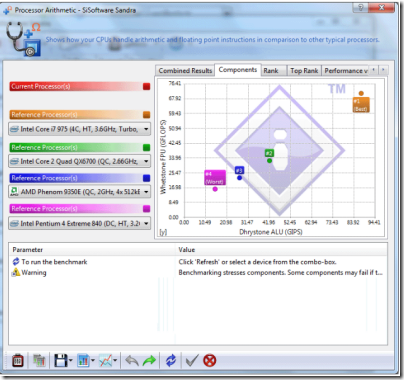Click the grey checkmark OK icon
The height and width of the screenshot is (380, 404).
click(192, 361)
